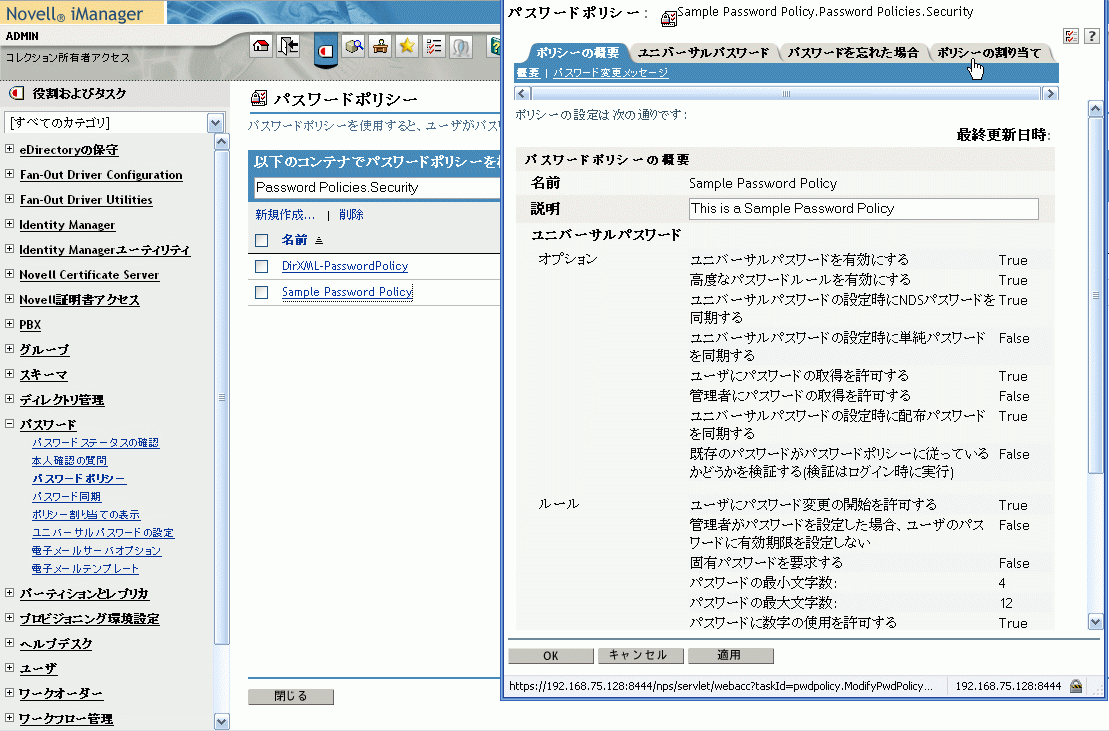Screen dimensions: 1109x731
Task: Click the grayed Monitor icon in toolbar
Action: (460, 47)
